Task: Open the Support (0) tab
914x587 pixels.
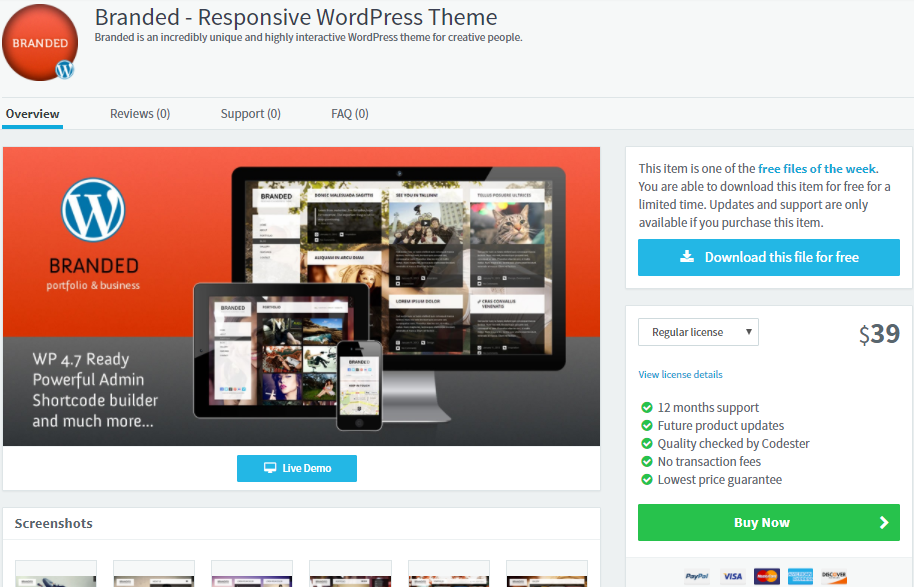Action: tap(250, 114)
